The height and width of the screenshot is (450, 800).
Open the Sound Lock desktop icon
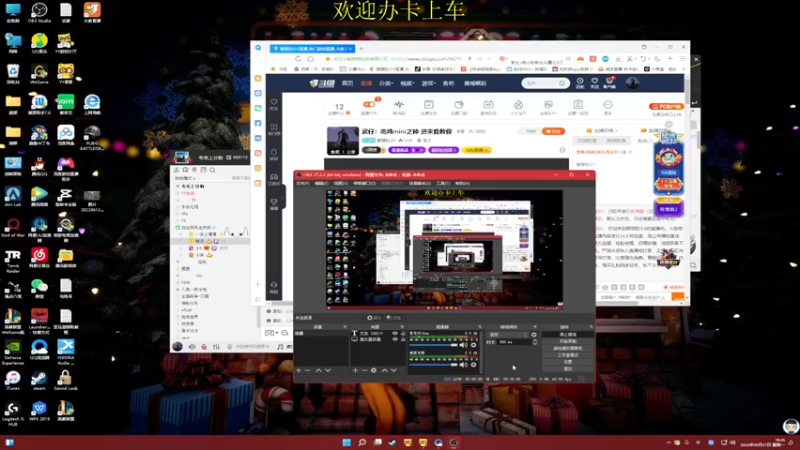pyautogui.click(x=65, y=380)
